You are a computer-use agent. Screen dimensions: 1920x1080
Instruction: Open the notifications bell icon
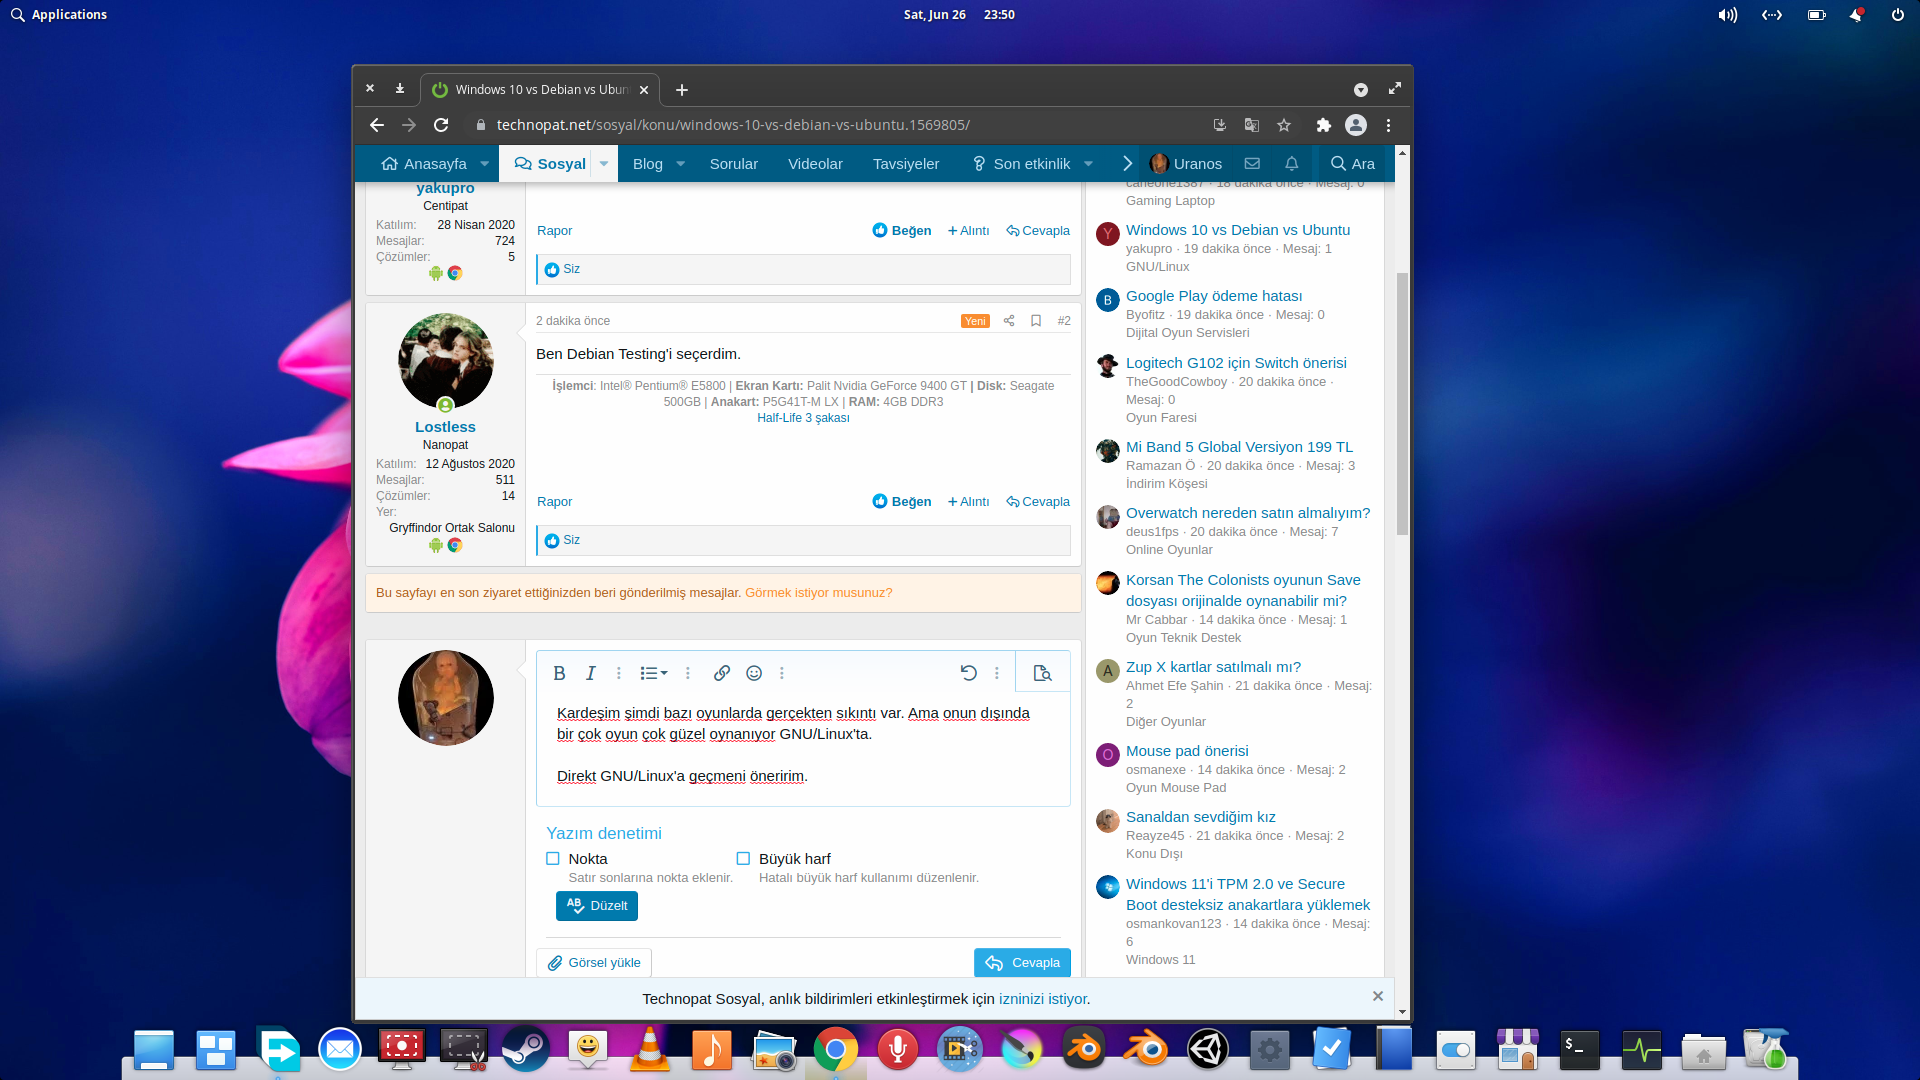(x=1291, y=164)
